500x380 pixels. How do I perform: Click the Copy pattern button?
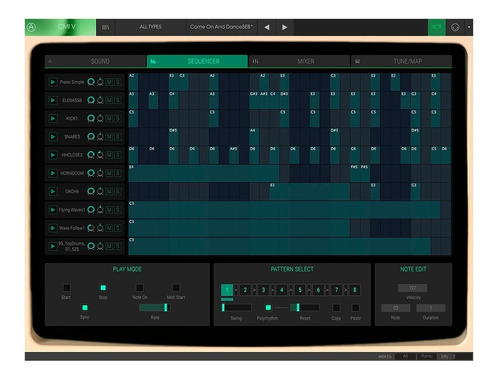coord(336,308)
